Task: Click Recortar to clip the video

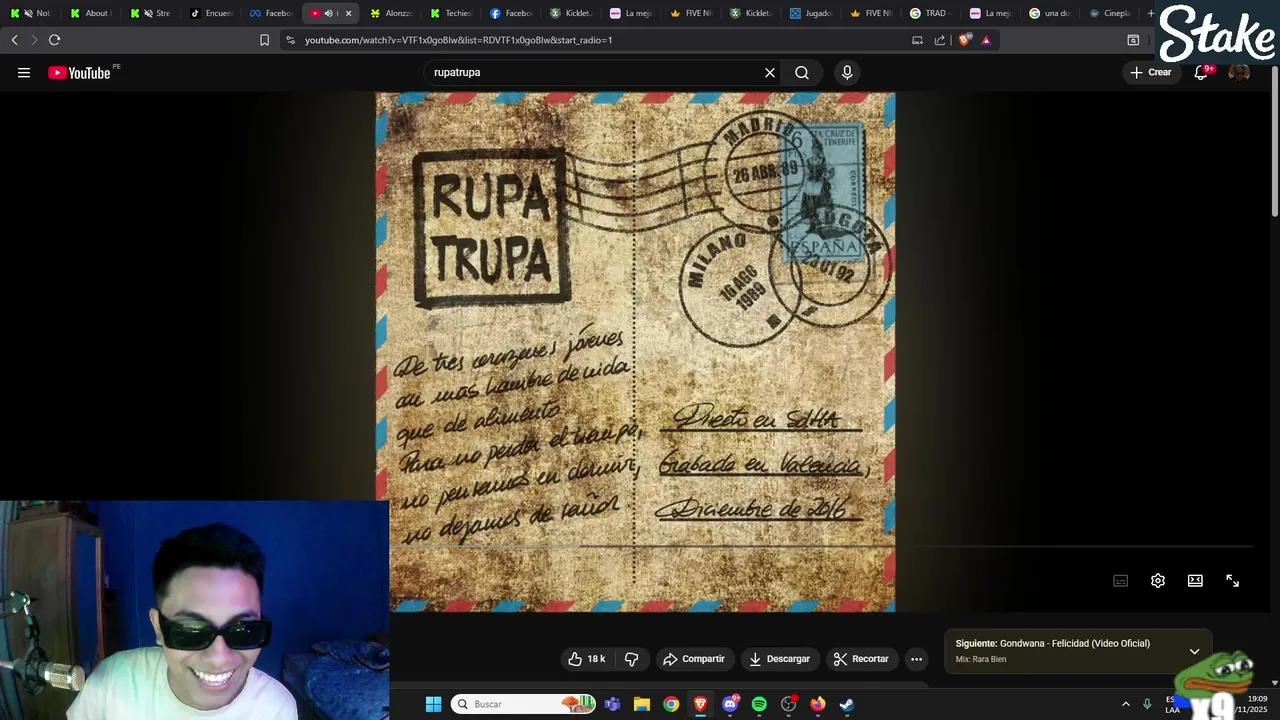Action: point(861,659)
